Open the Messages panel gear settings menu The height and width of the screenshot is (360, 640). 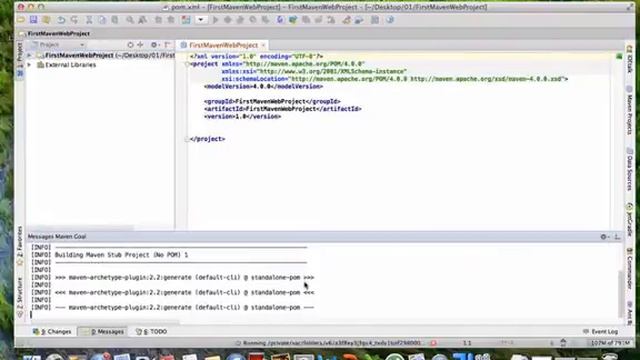(604, 237)
